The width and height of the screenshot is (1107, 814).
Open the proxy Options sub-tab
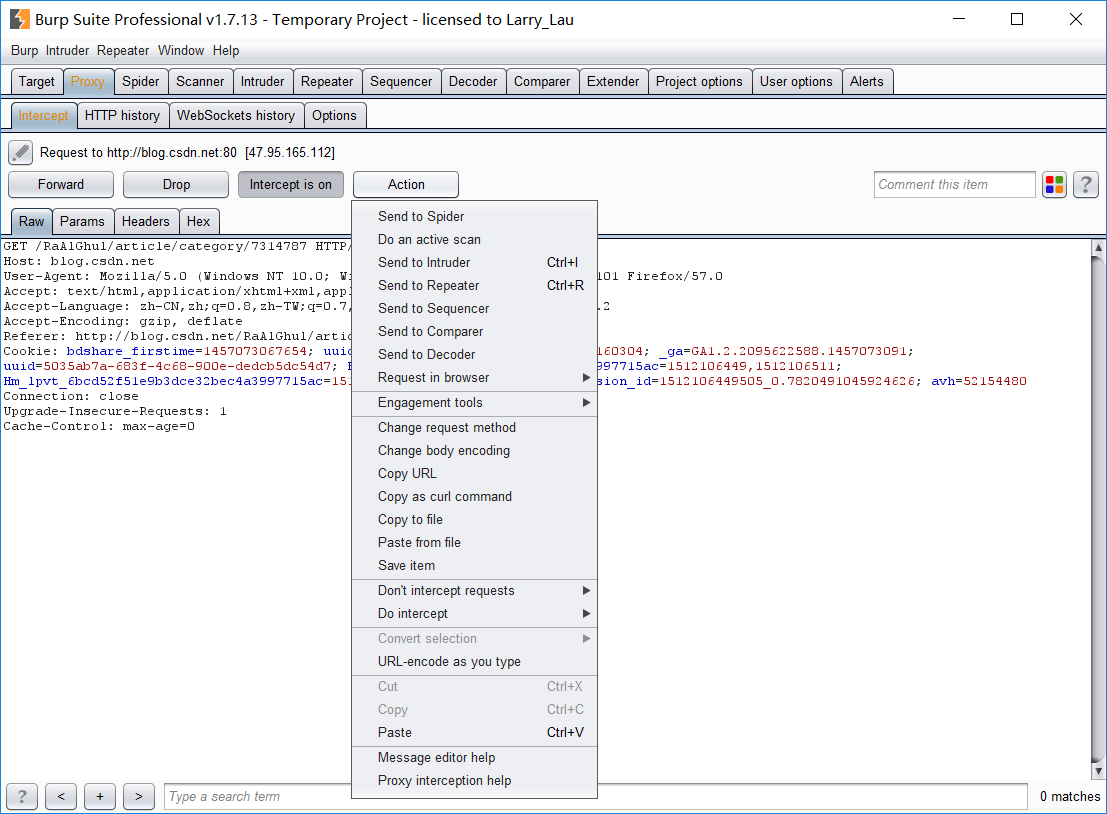(x=334, y=116)
